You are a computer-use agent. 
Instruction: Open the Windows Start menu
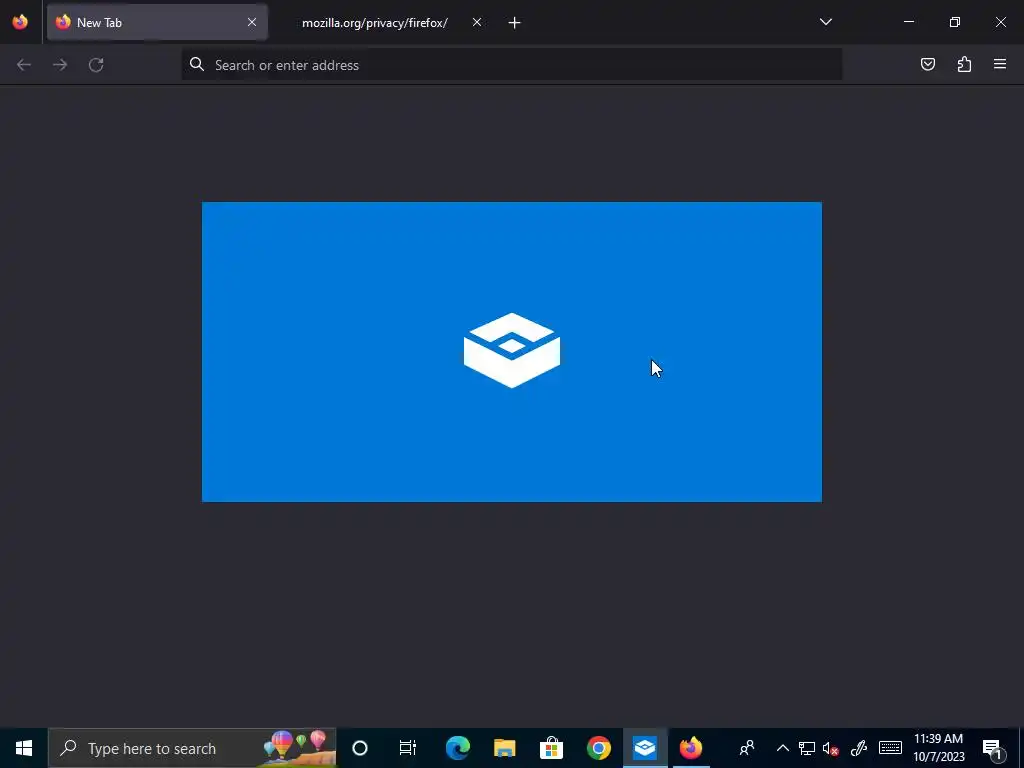point(24,748)
